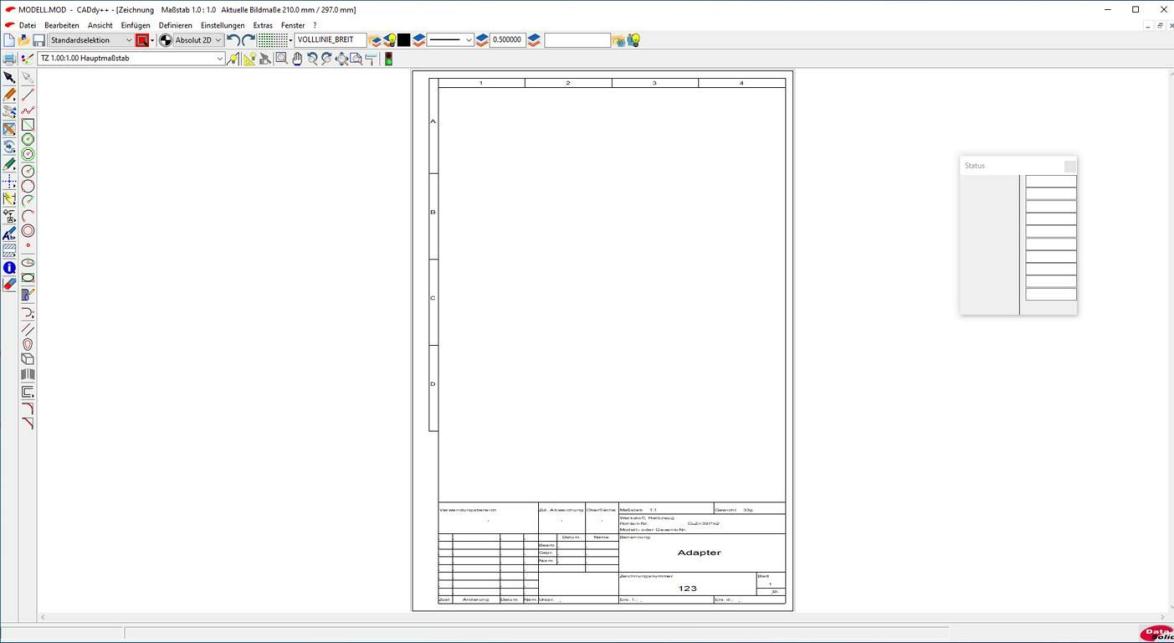1174x643 pixels.
Task: Click the new file icon
Action: (9, 41)
